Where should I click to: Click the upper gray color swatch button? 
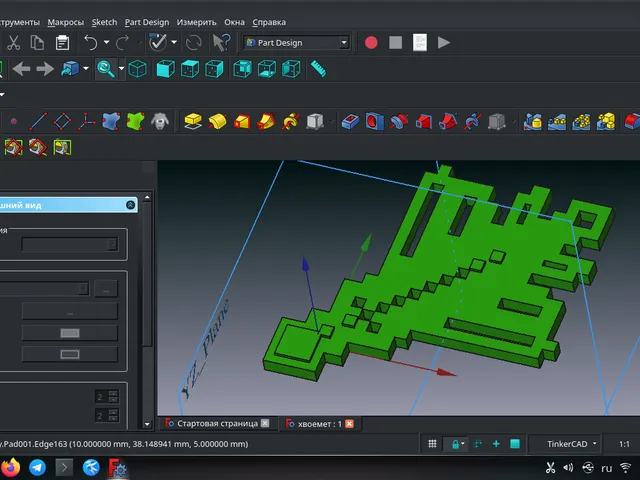tap(70, 333)
